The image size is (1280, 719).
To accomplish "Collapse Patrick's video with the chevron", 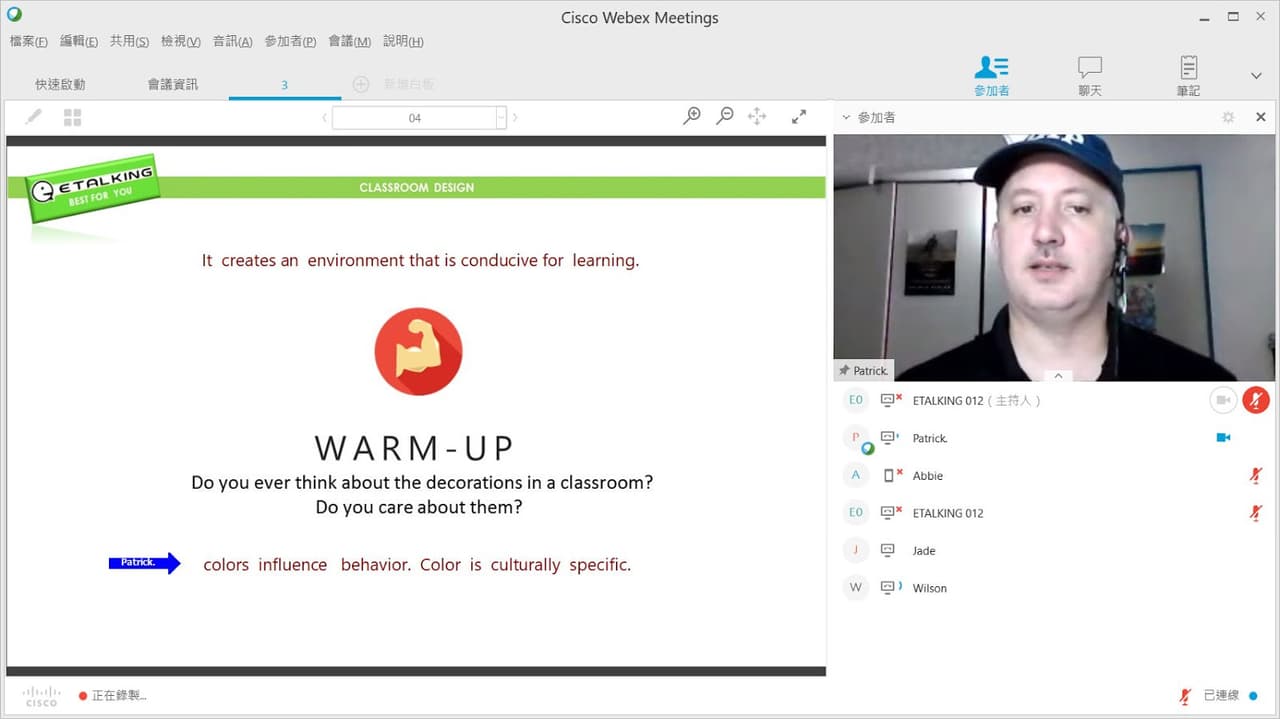I will pyautogui.click(x=1057, y=376).
